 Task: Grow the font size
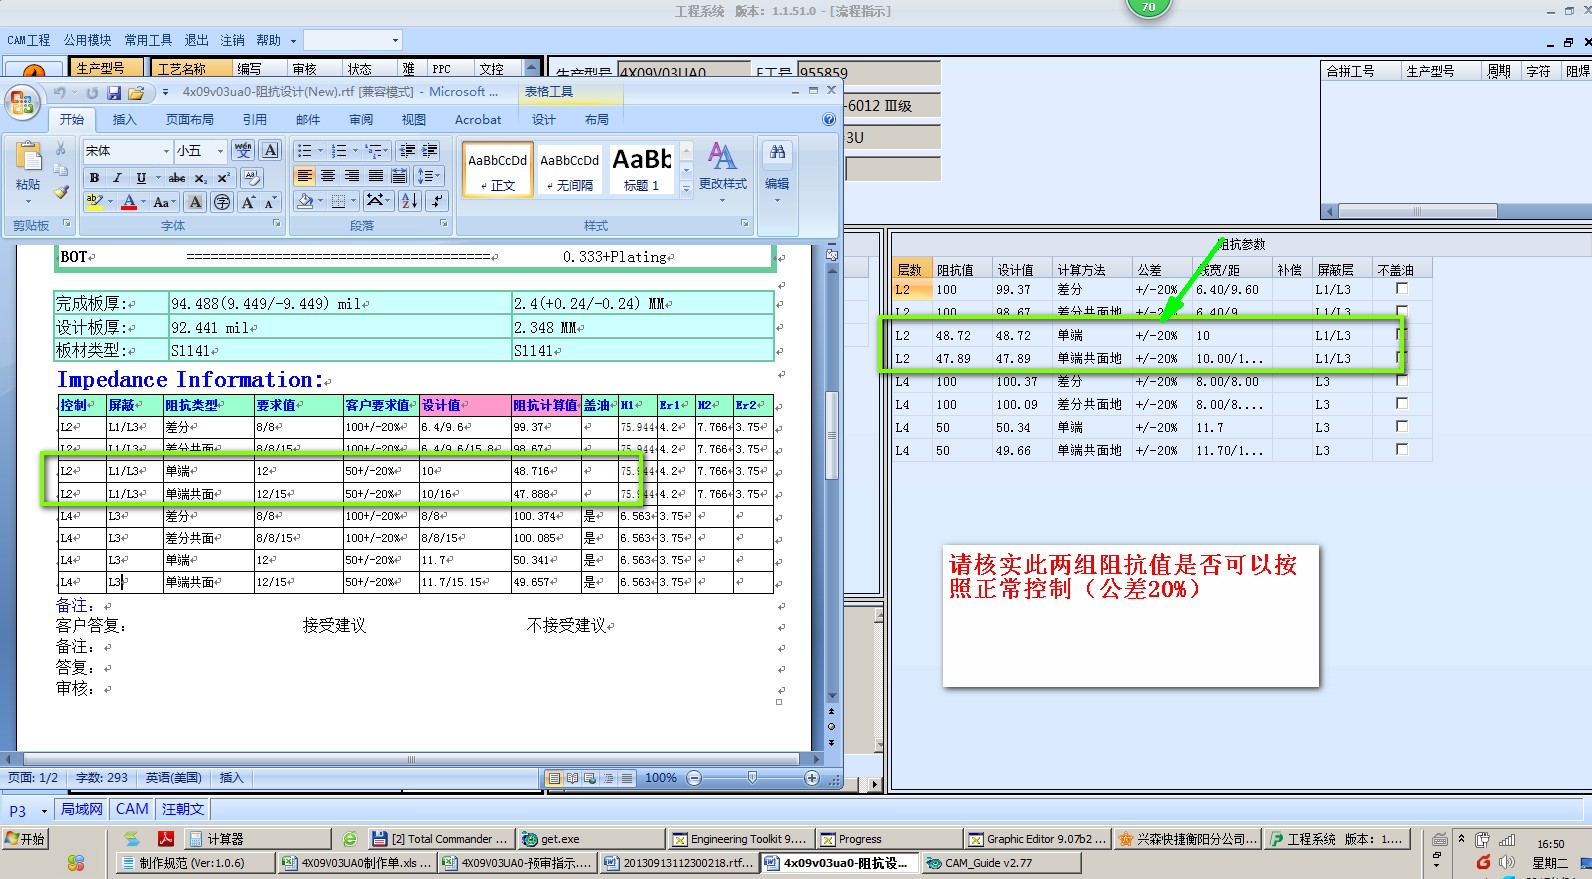(248, 202)
